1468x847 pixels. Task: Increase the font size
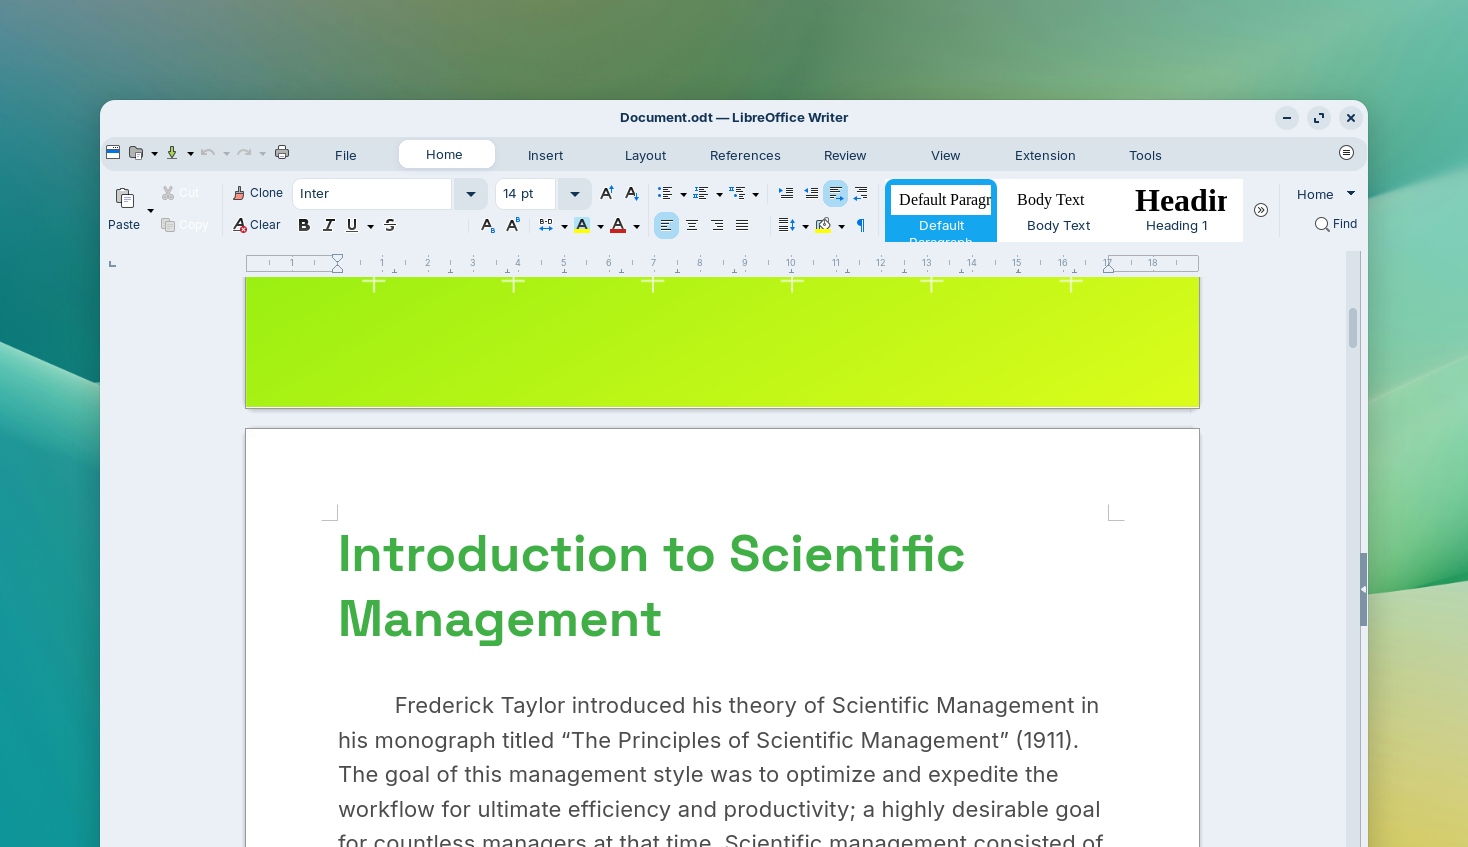pyautogui.click(x=607, y=193)
